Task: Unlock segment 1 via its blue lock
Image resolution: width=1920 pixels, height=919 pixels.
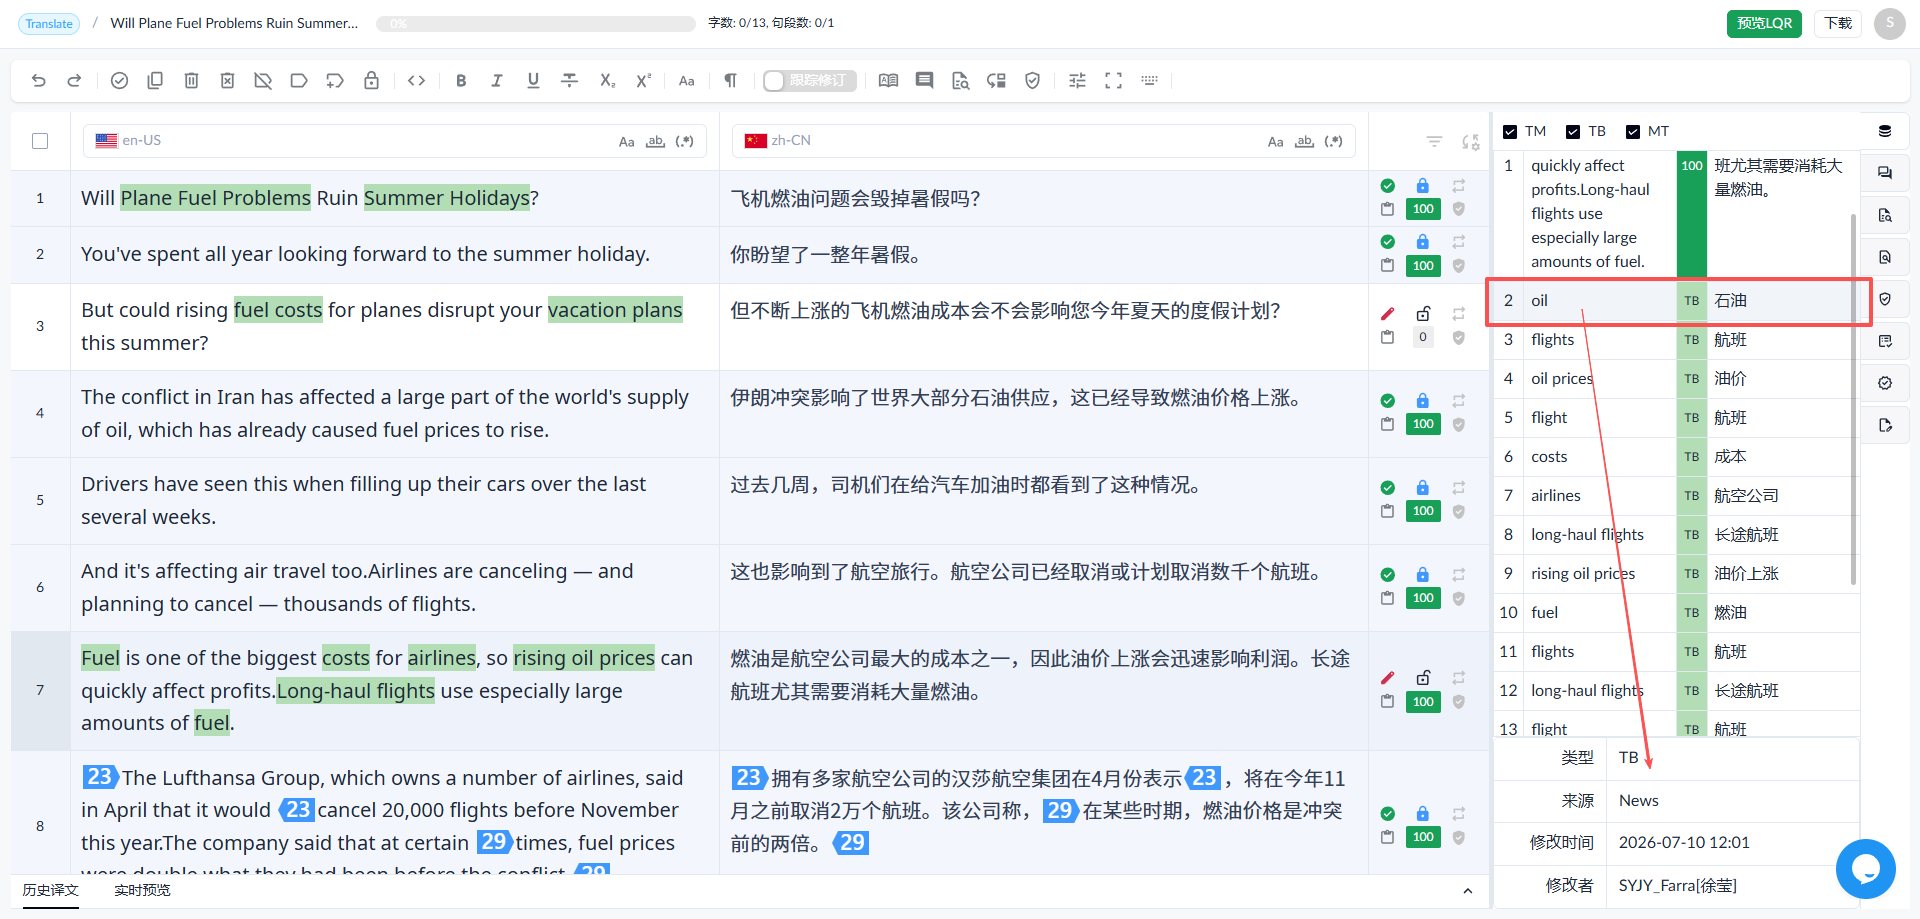Action: tap(1422, 186)
